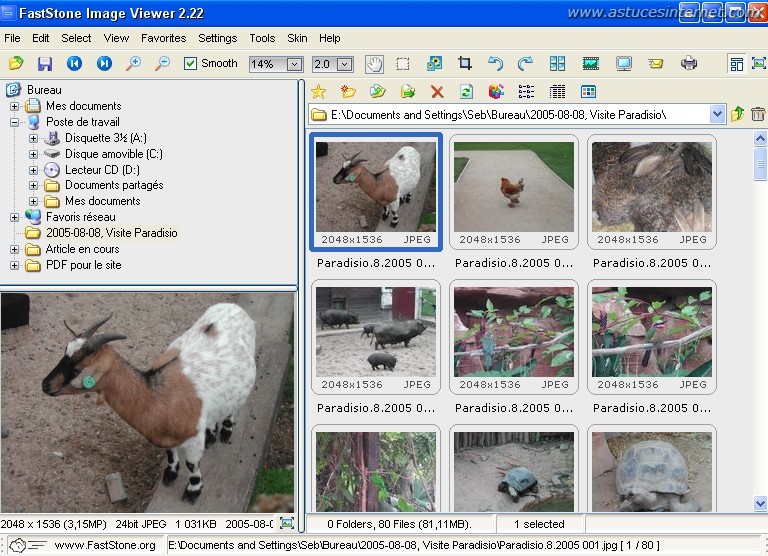Click the email envelope icon
This screenshot has height=556, width=768.
point(655,63)
